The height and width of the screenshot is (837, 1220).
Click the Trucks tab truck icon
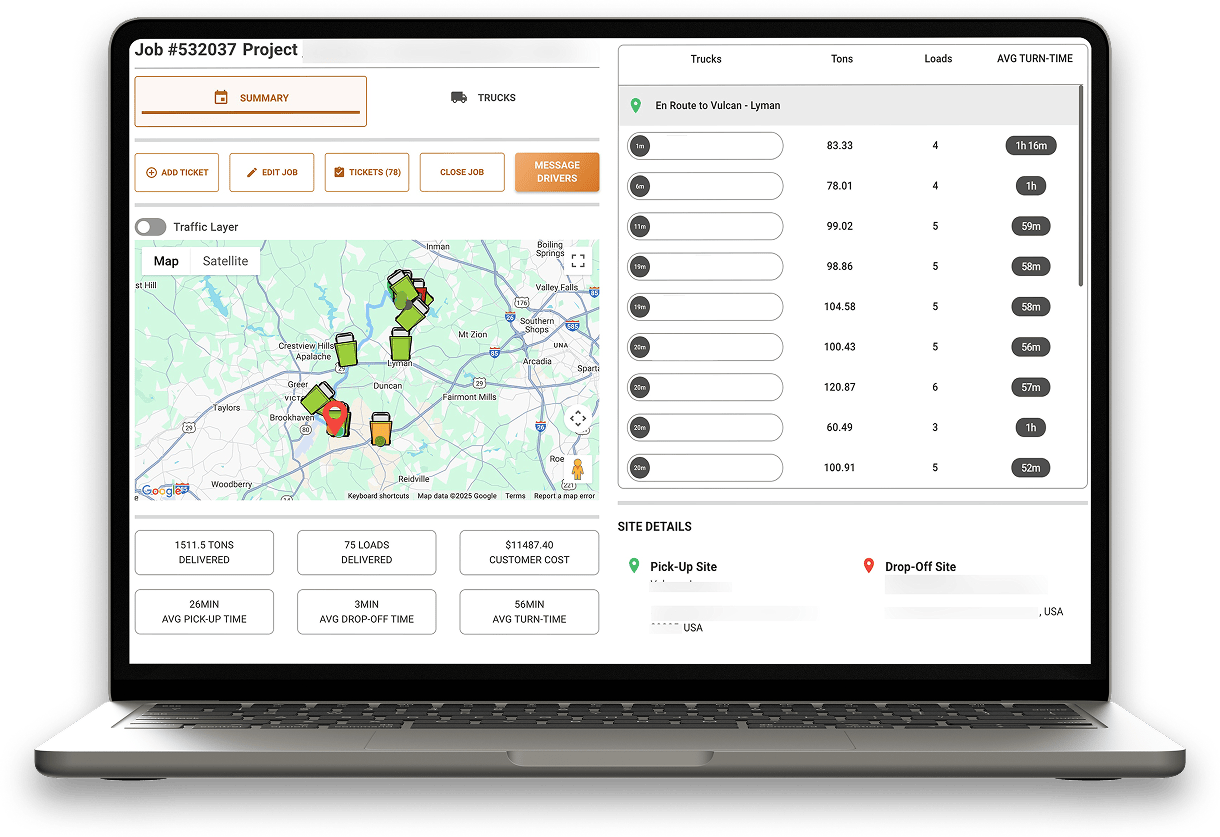click(456, 97)
